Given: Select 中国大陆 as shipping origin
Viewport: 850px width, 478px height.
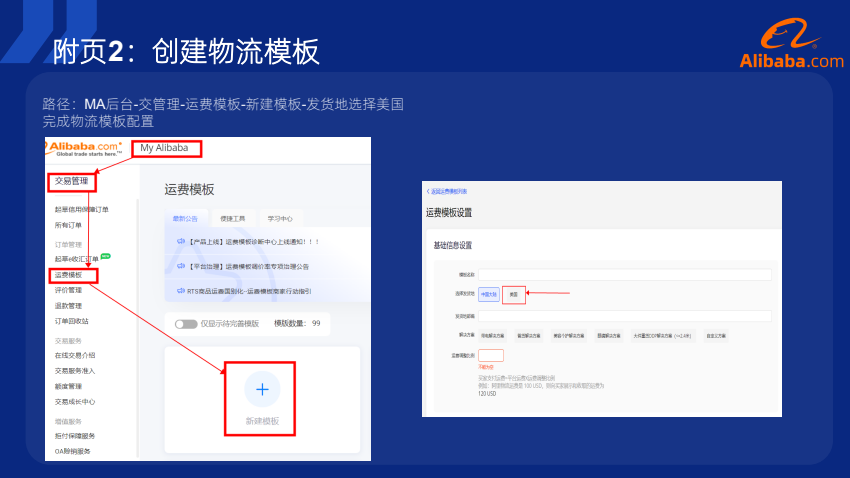Looking at the screenshot, I should (x=489, y=294).
